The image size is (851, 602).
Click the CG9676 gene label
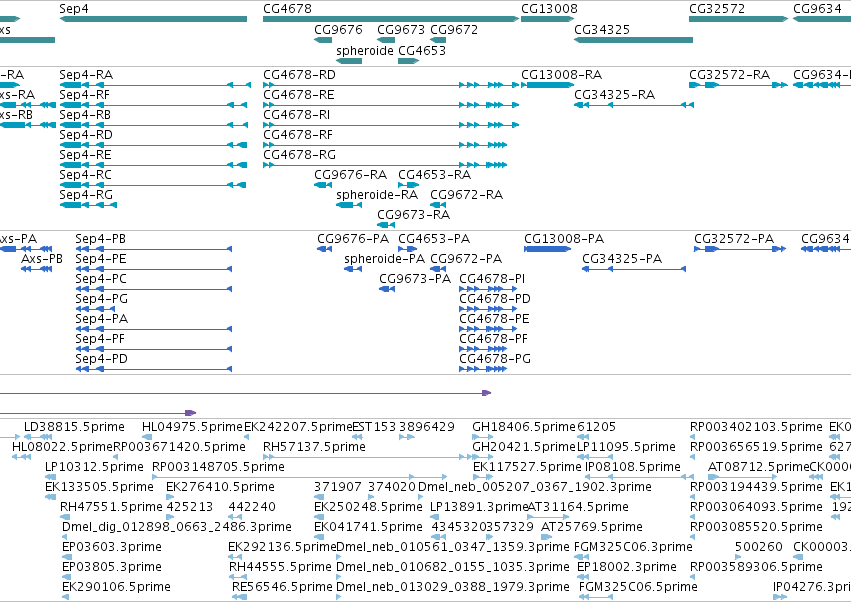[x=338, y=29]
